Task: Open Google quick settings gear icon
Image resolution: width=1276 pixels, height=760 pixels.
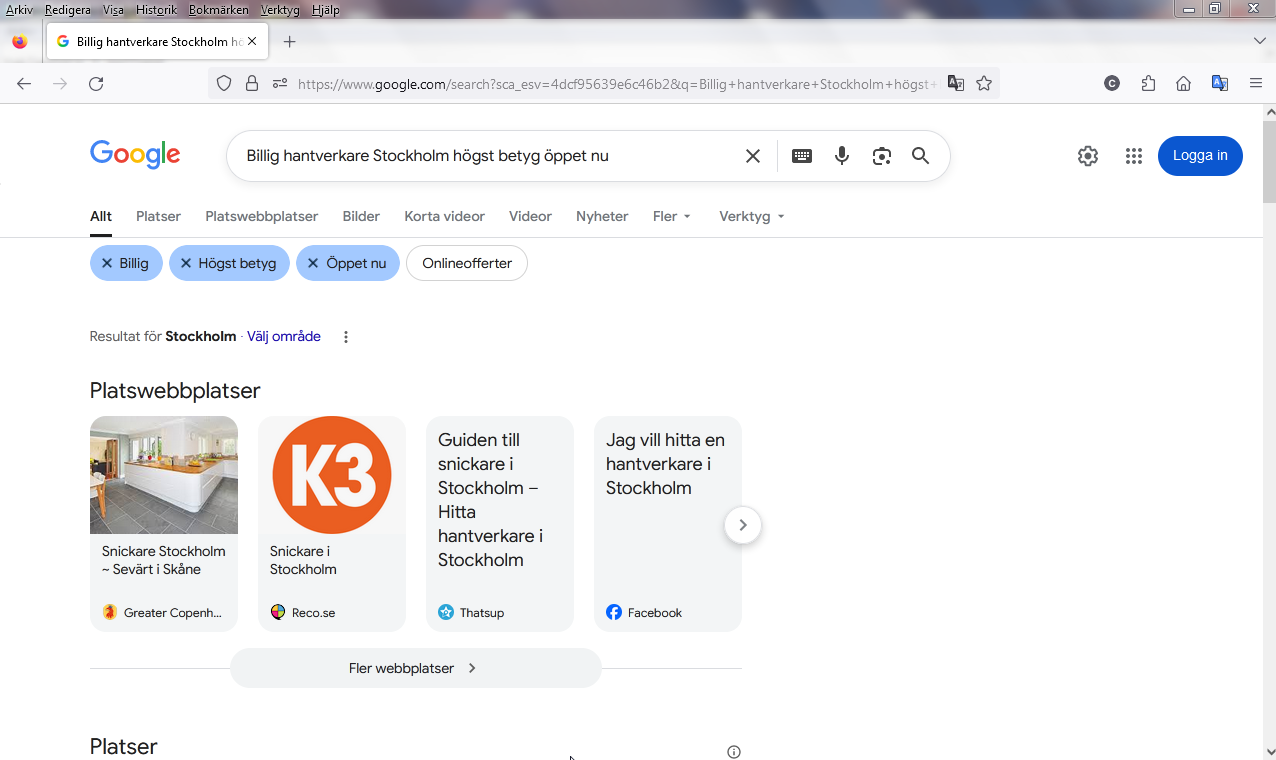Action: pyautogui.click(x=1088, y=156)
